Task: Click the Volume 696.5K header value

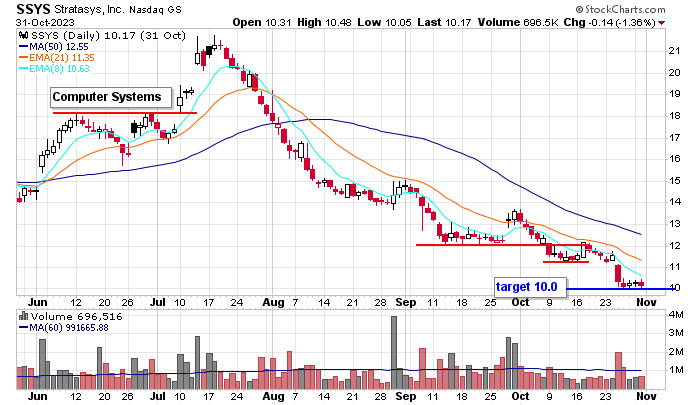Action: [x=518, y=22]
